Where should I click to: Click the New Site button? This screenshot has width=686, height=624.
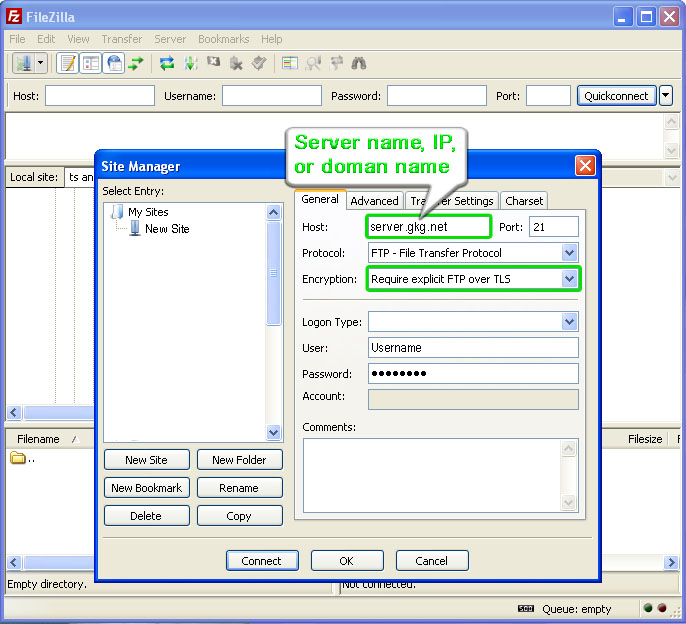coord(147,460)
